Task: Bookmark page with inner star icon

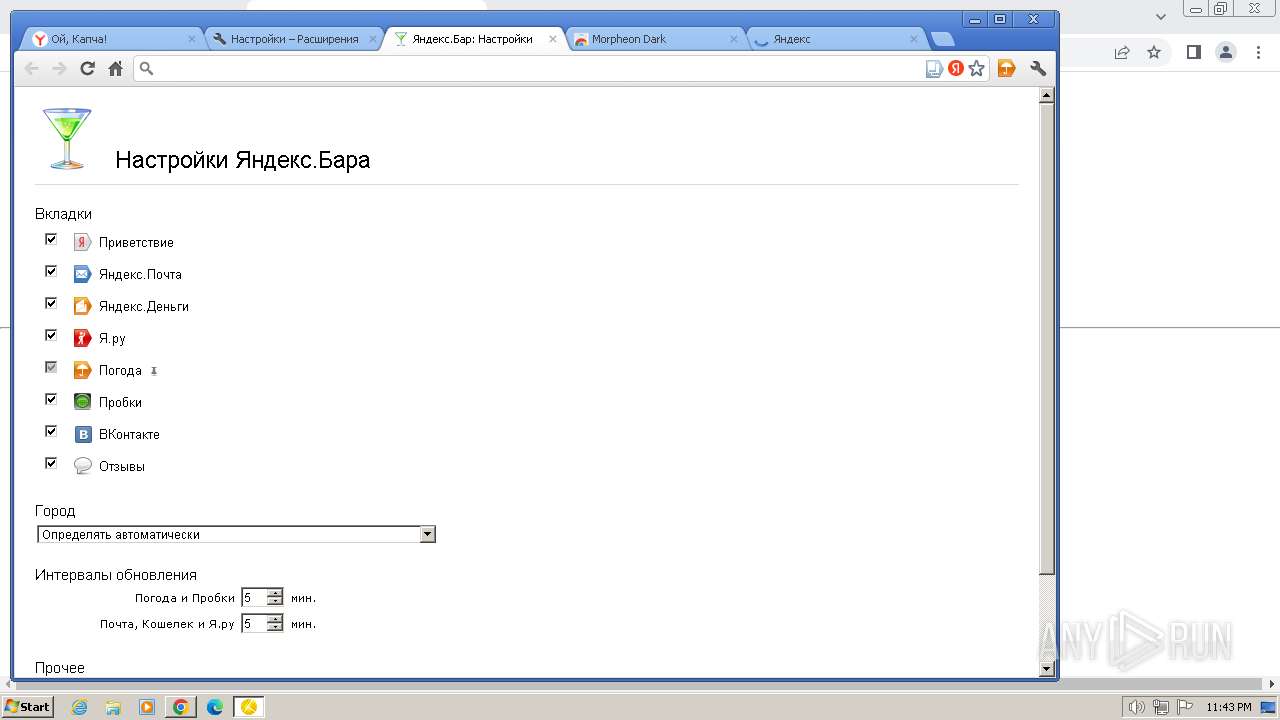Action: (977, 68)
